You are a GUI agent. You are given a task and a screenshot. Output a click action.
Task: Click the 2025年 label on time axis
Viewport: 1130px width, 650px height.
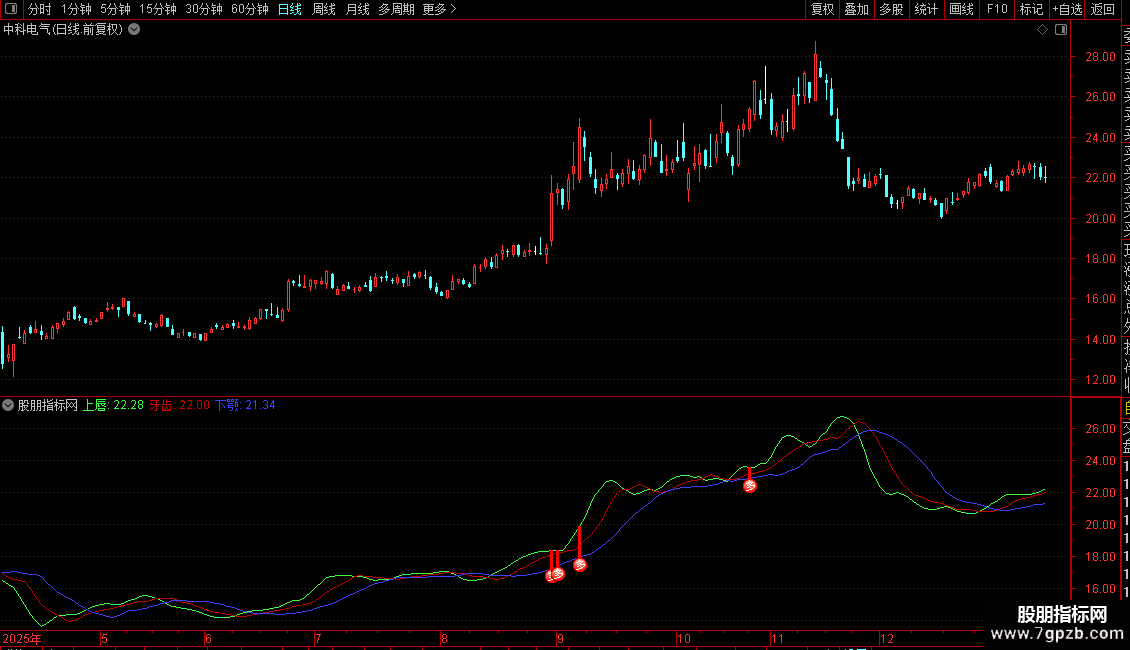pyautogui.click(x=22, y=638)
